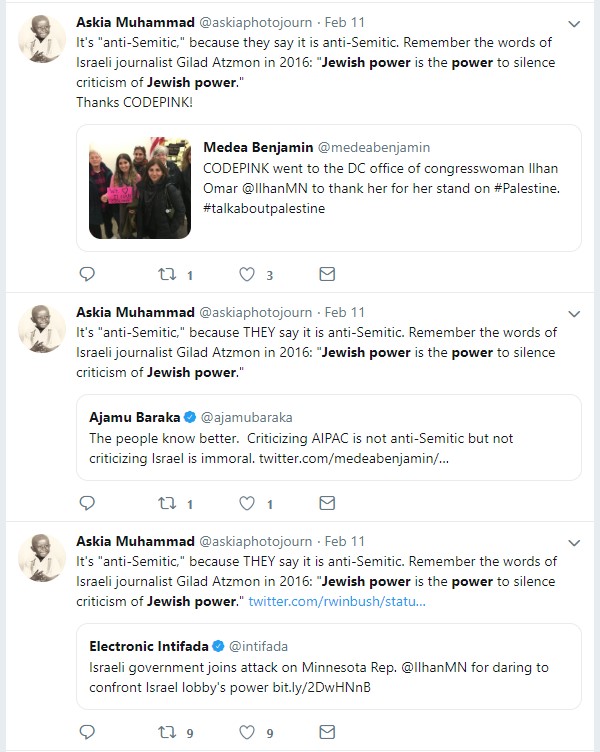Viewport: 600px width, 752px height.
Task: Reply to the Ajamu Baraka quote tweet
Action: (x=87, y=503)
